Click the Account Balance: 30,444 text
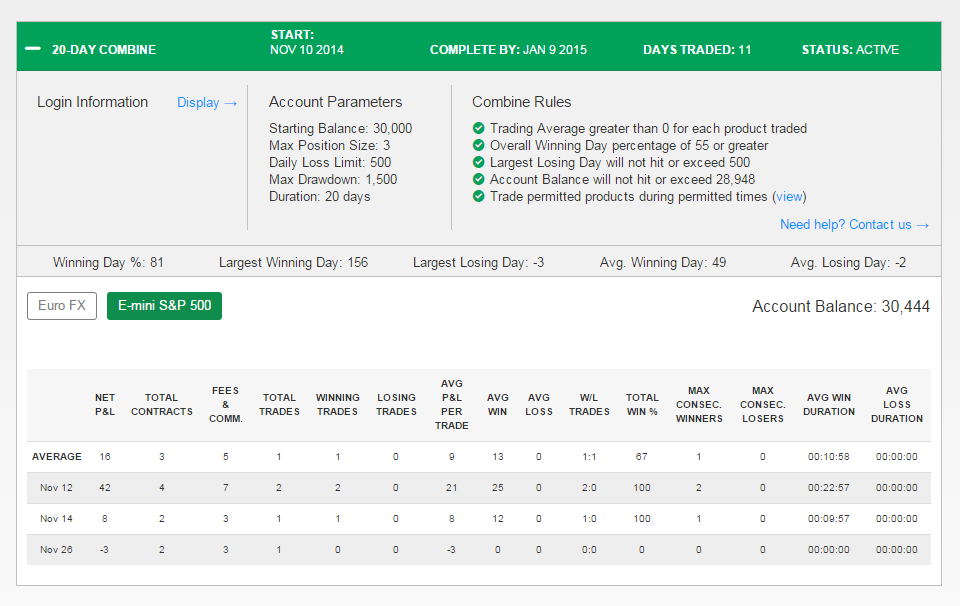960x606 pixels. pyautogui.click(x=841, y=306)
